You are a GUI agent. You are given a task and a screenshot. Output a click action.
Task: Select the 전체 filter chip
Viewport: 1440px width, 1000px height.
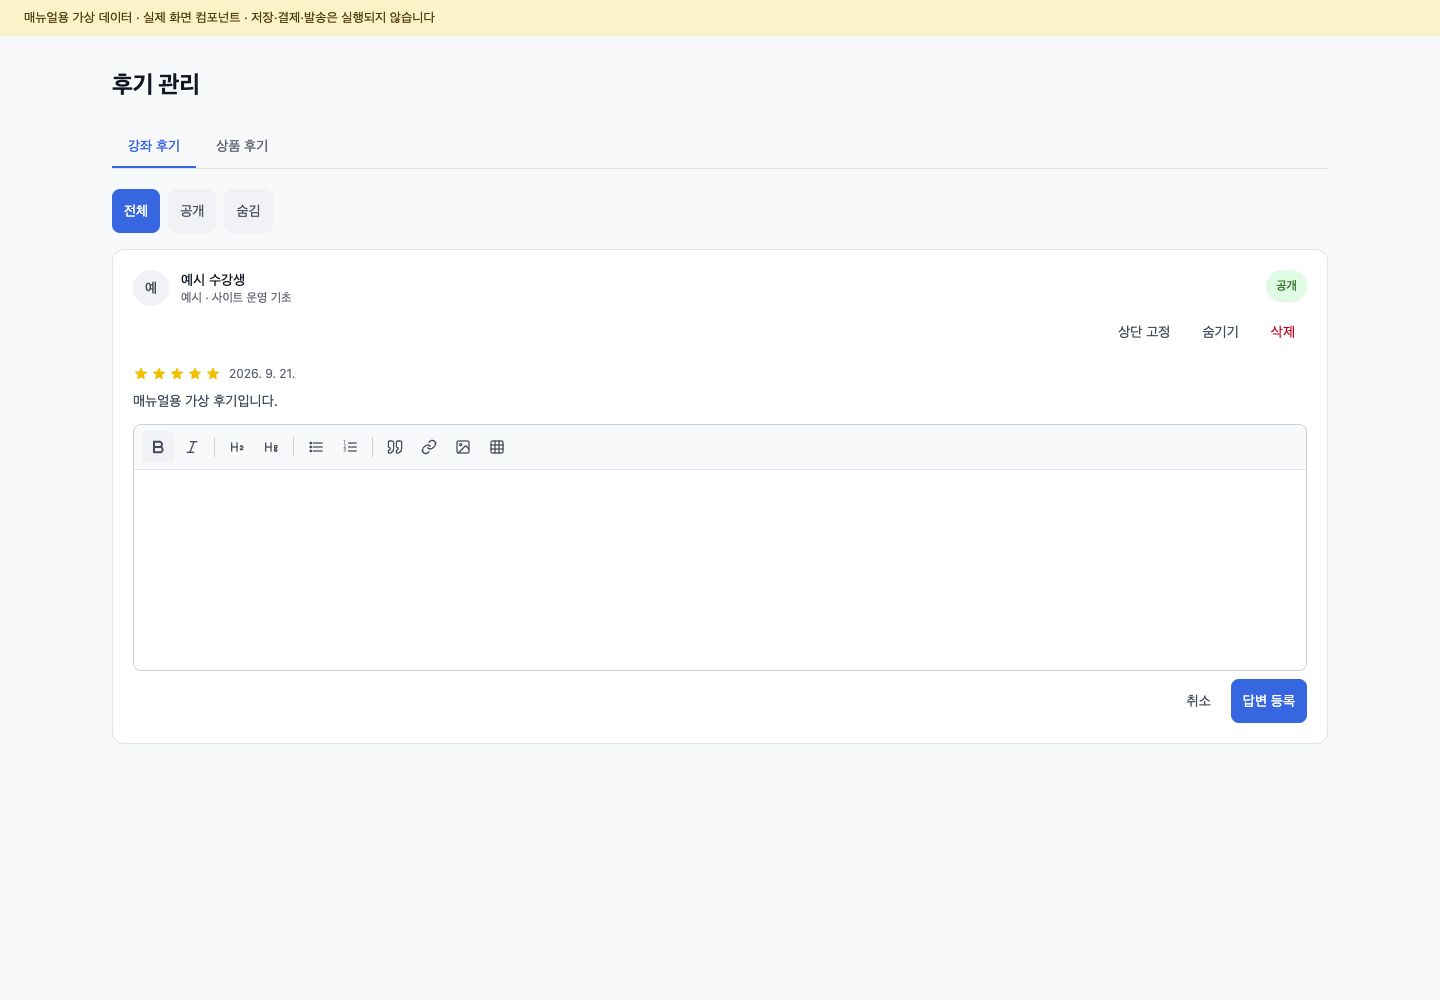(136, 211)
